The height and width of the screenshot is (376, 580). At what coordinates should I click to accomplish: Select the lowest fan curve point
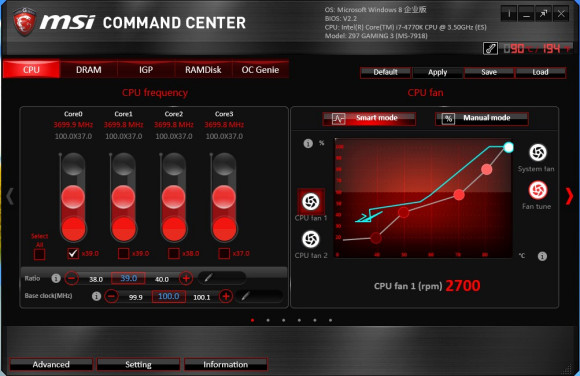tap(376, 238)
